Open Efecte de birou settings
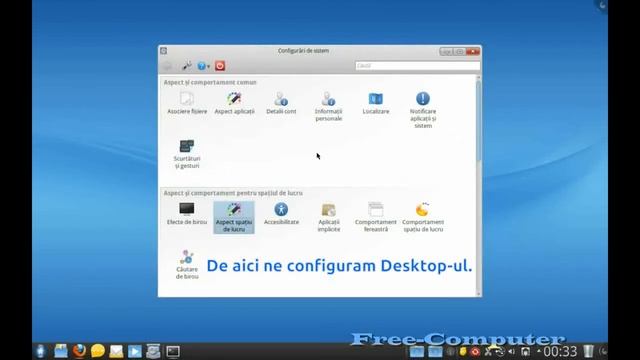The height and width of the screenshot is (360, 640). (x=187, y=213)
